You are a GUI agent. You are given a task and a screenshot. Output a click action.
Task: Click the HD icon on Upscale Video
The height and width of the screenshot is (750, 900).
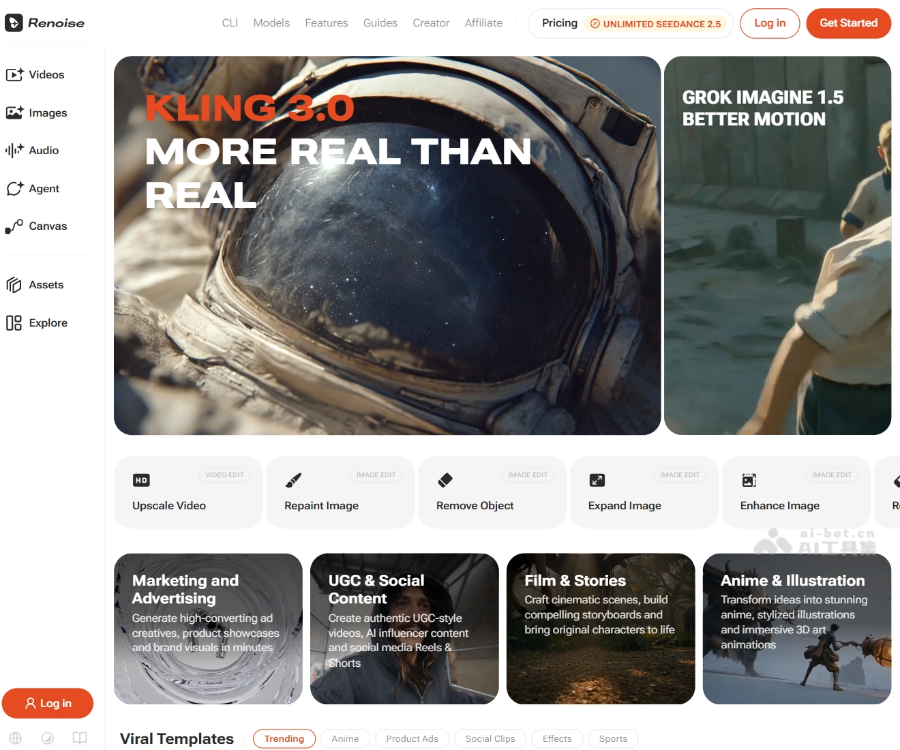tap(141, 480)
